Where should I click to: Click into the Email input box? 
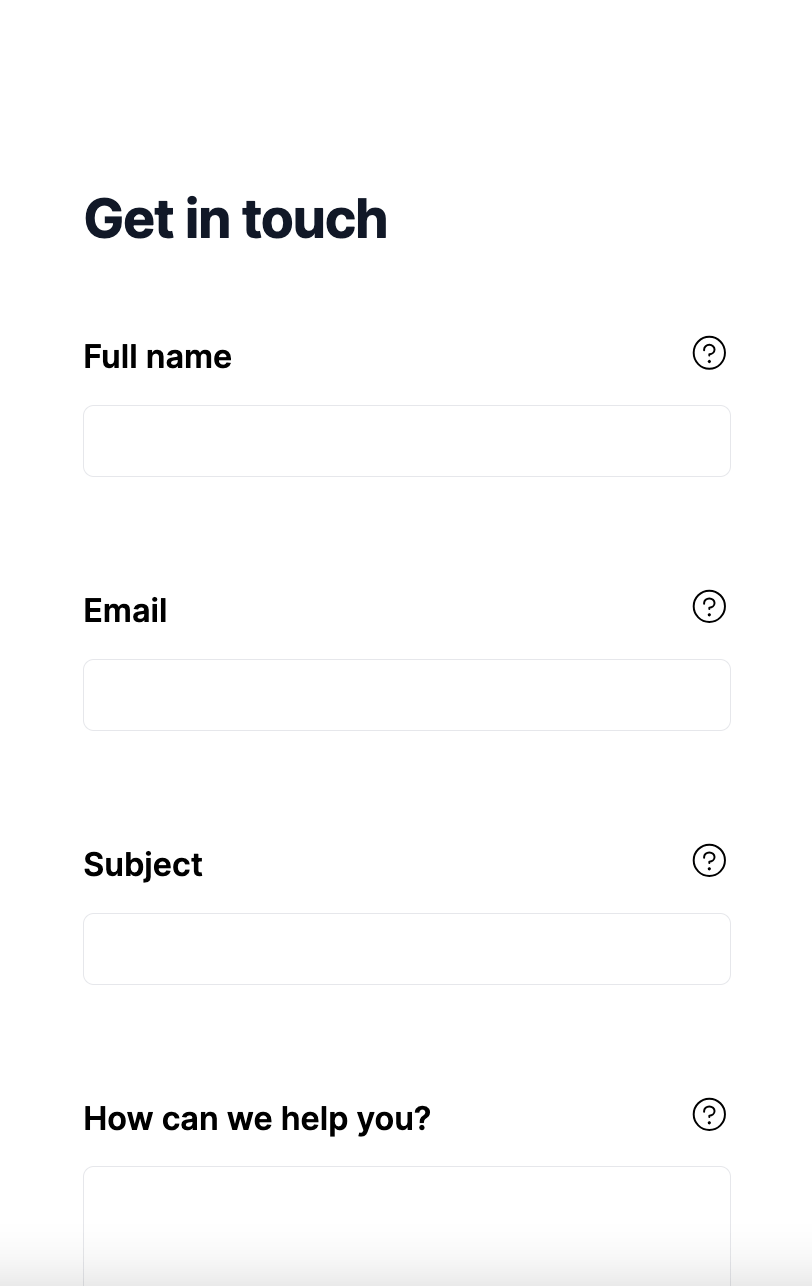point(407,695)
